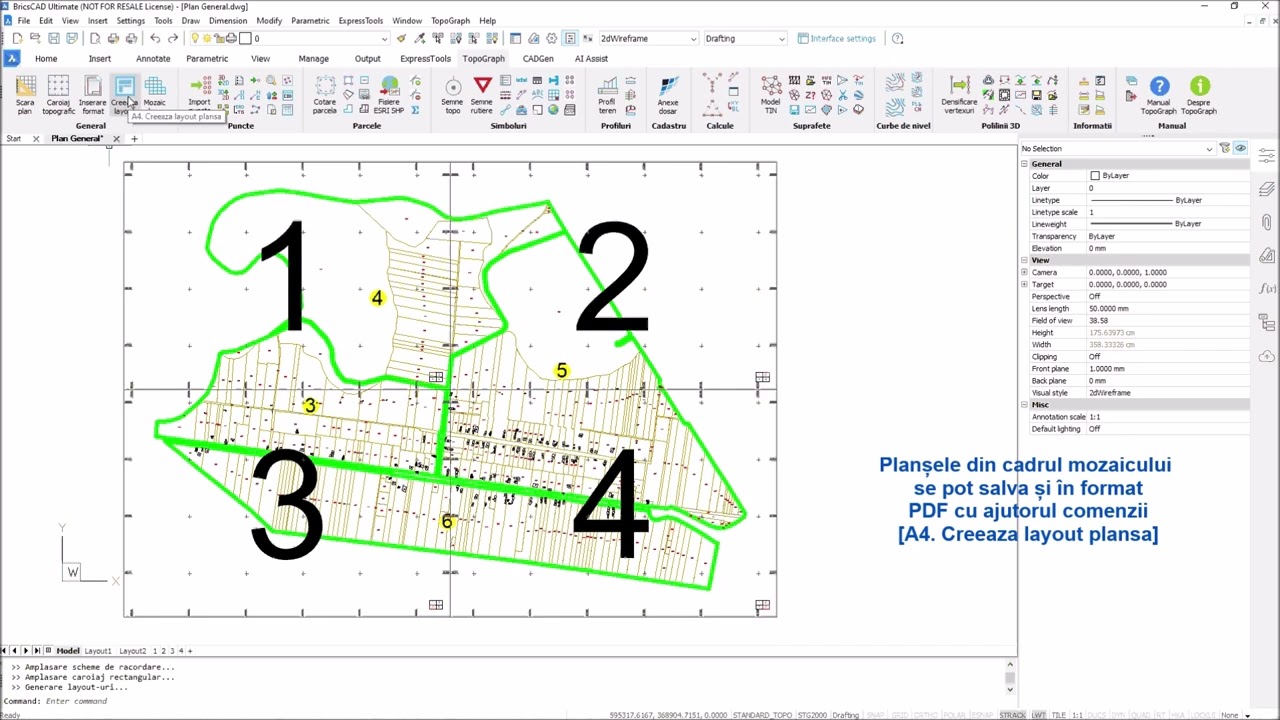Viewport: 1280px width, 720px height.
Task: Switch to the Layout1 tab
Action: (98, 651)
